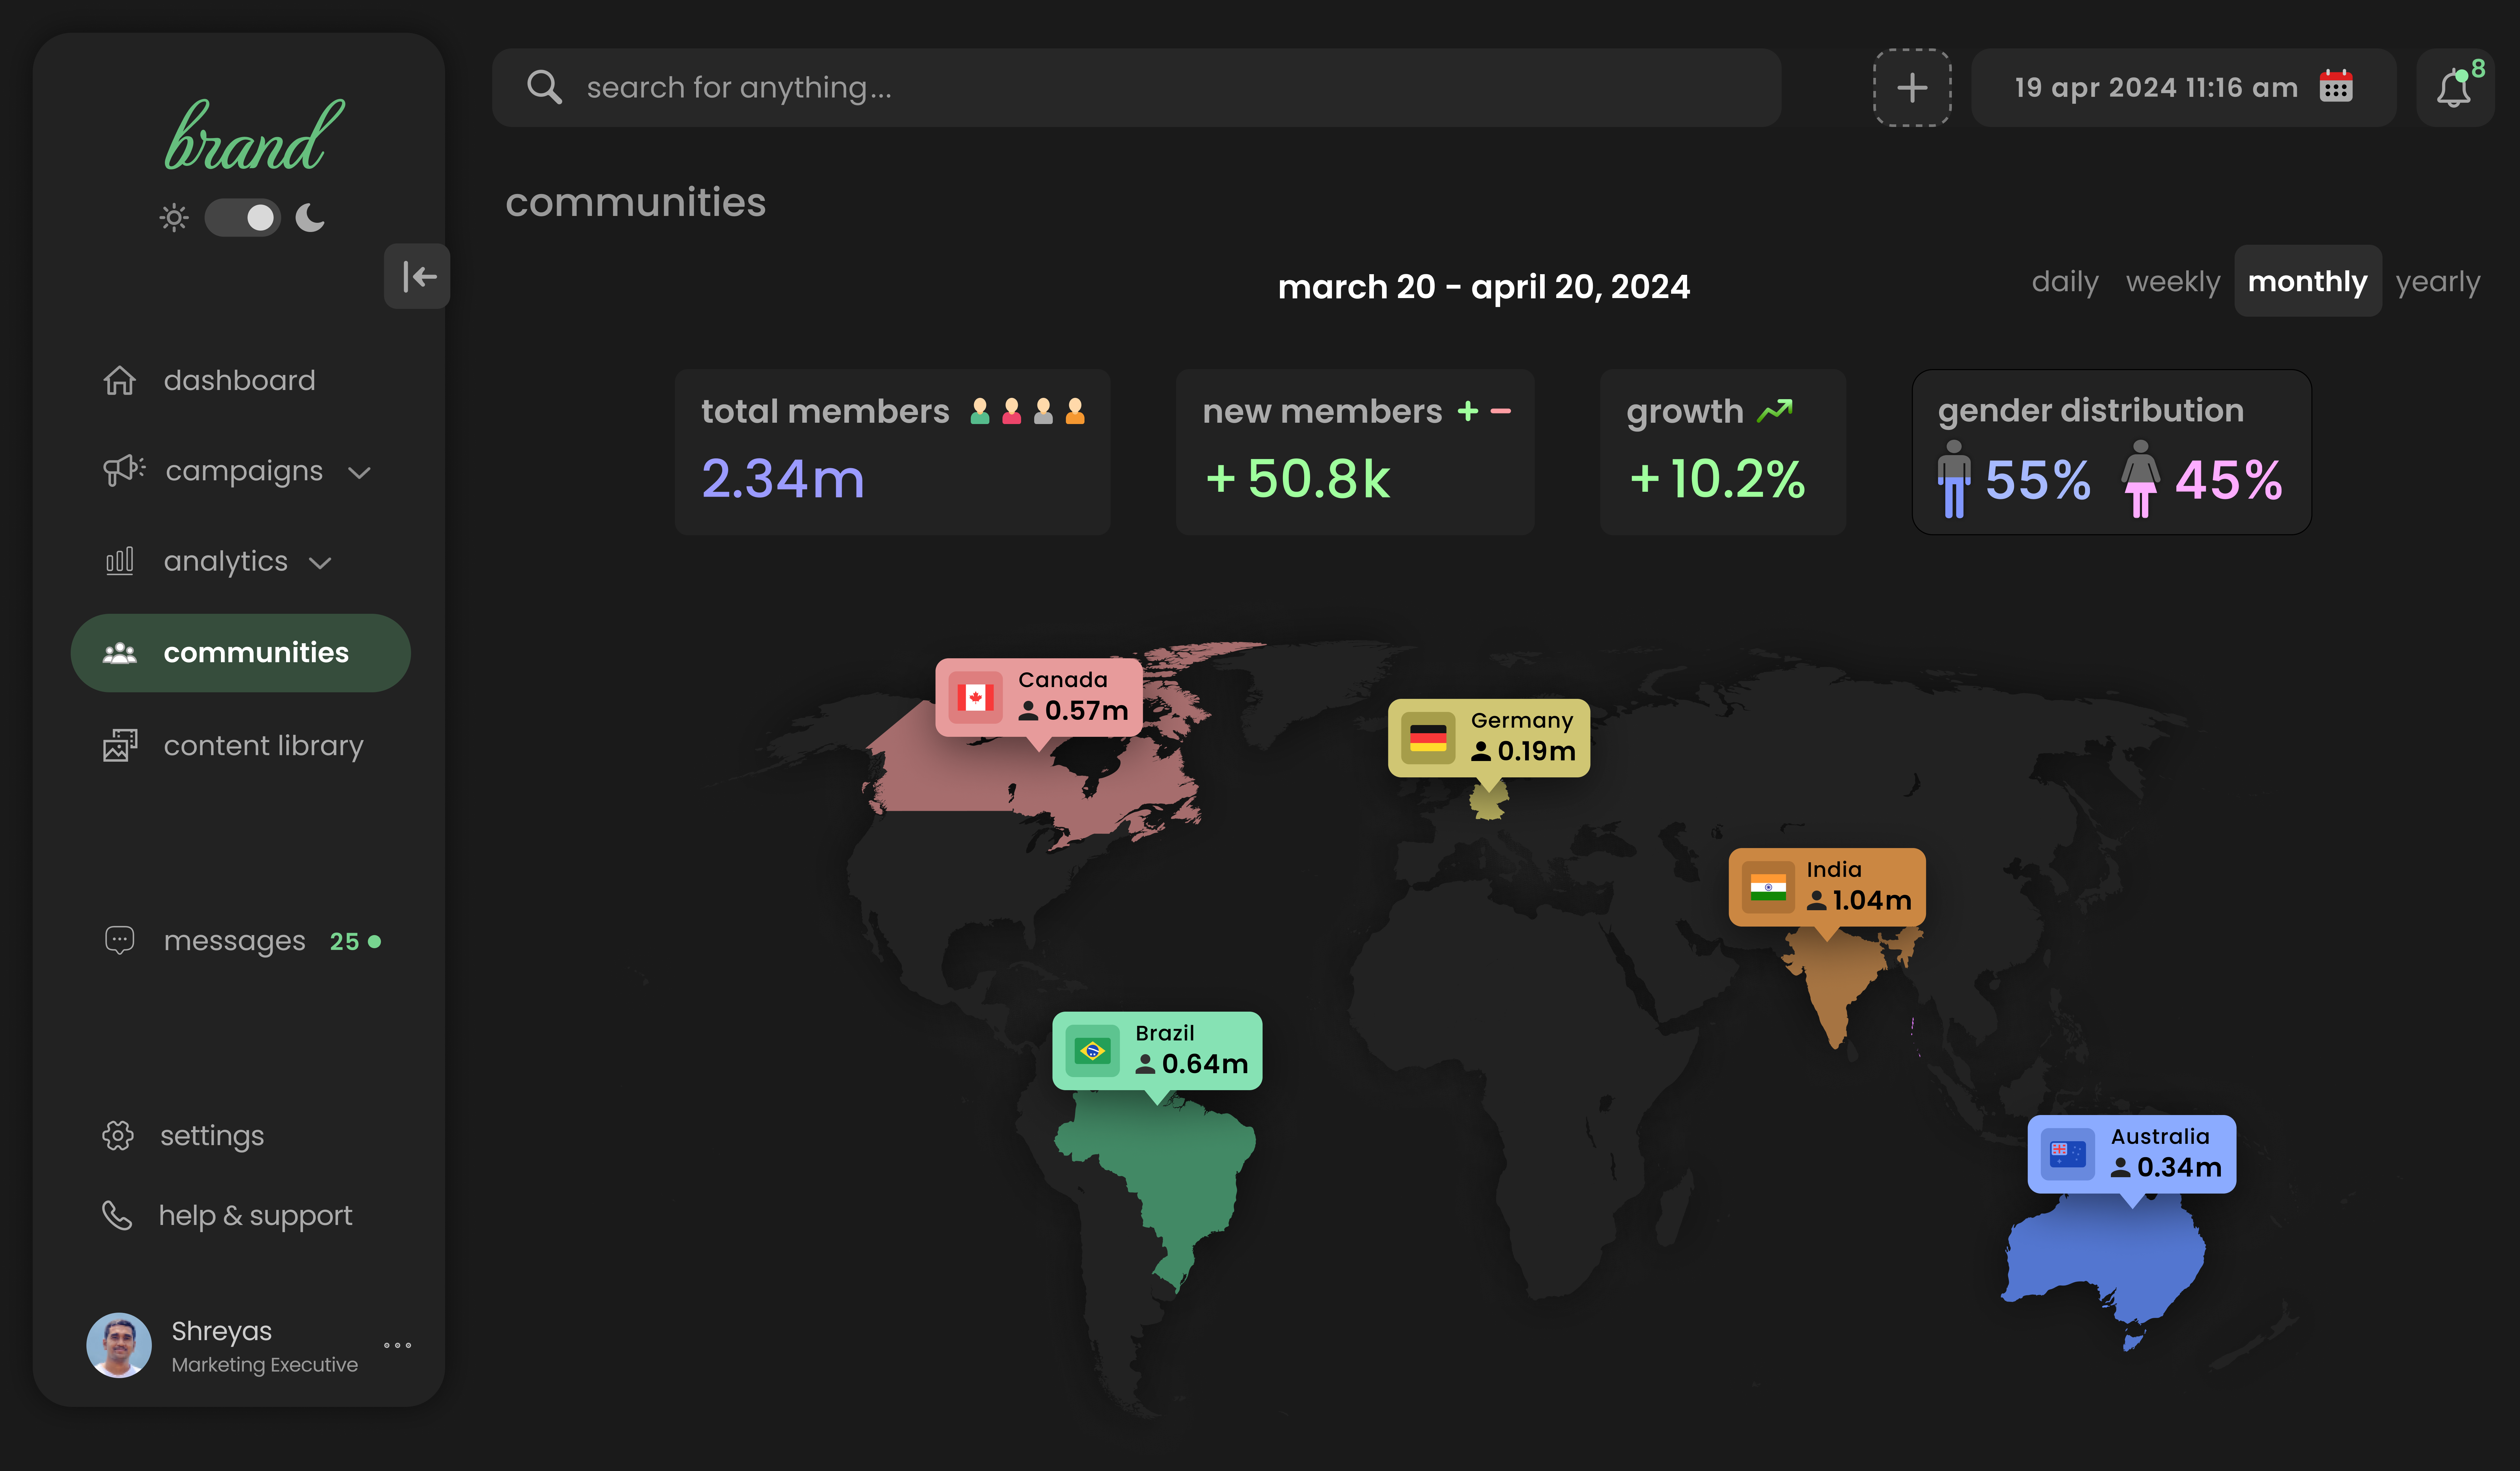Click the calendar icon beside the date
Viewport: 2520px width, 1471px height.
[x=2336, y=87]
